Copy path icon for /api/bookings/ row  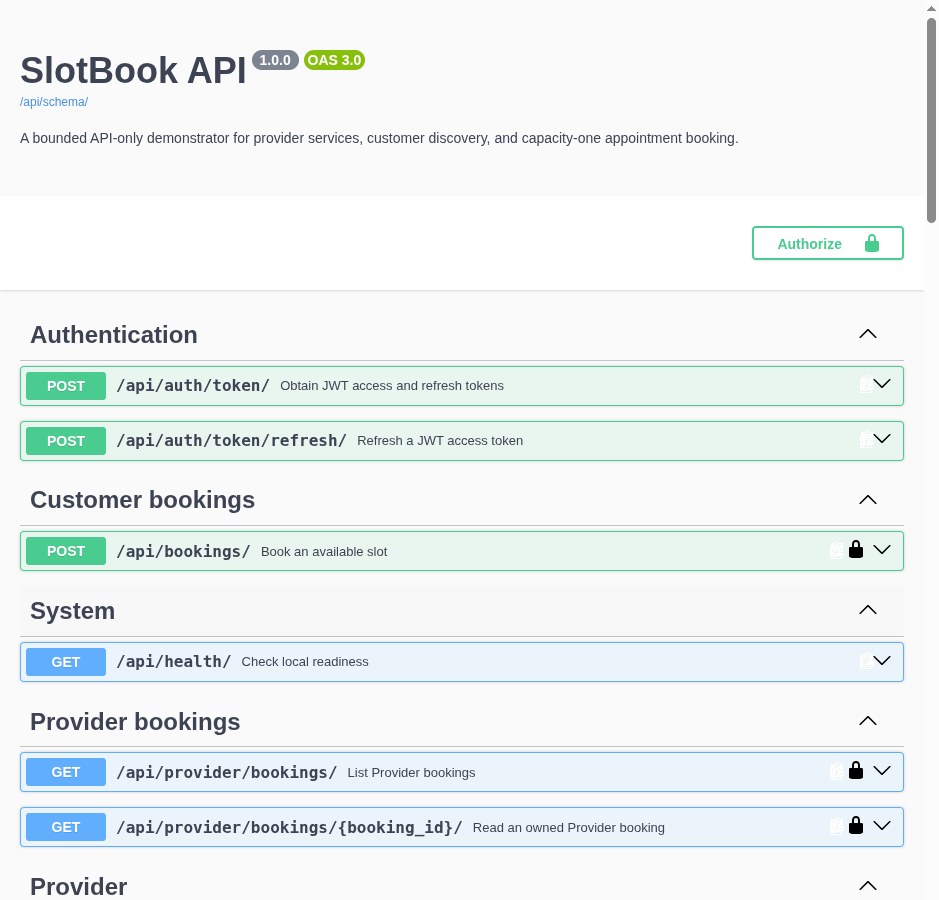837,550
